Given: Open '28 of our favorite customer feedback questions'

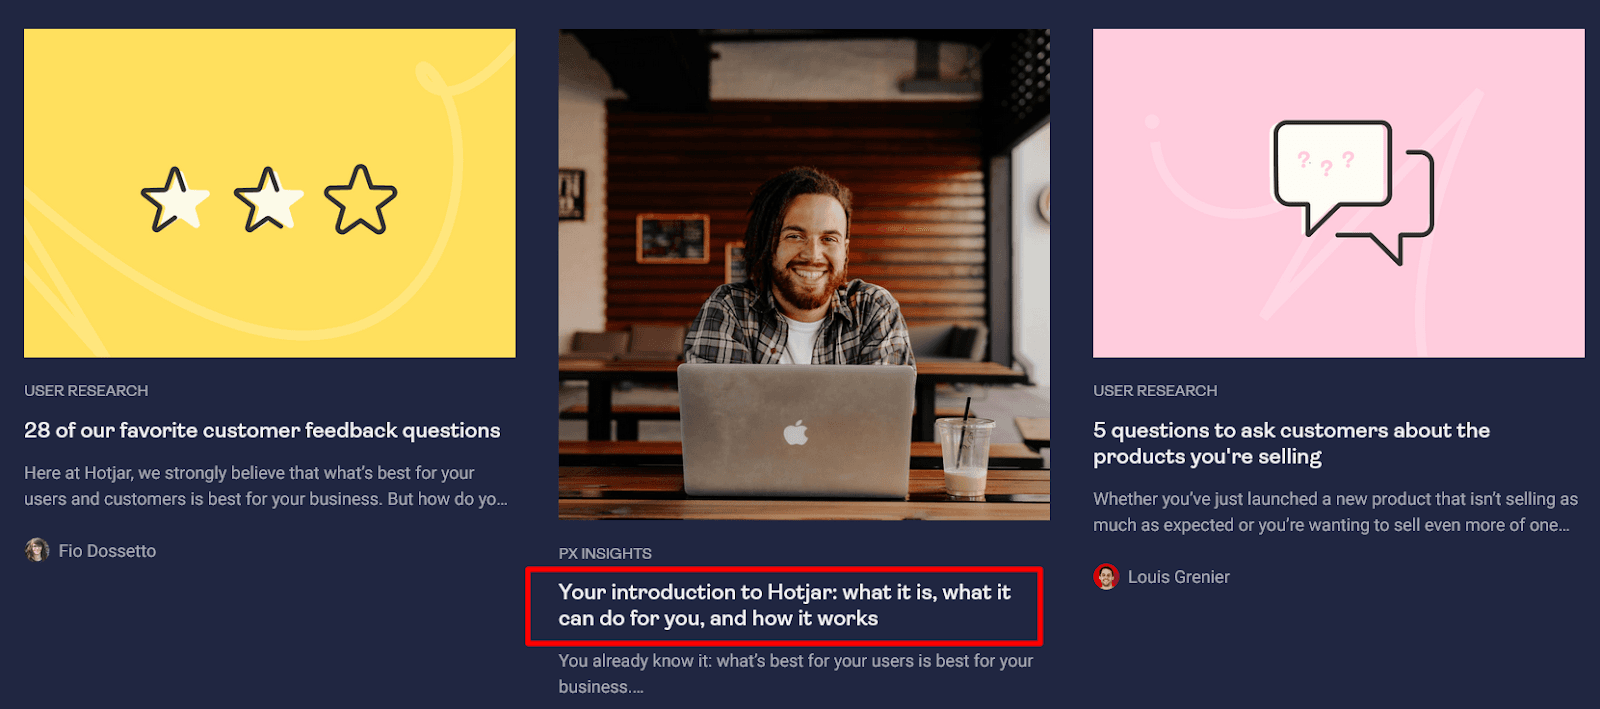Looking at the screenshot, I should (x=262, y=430).
